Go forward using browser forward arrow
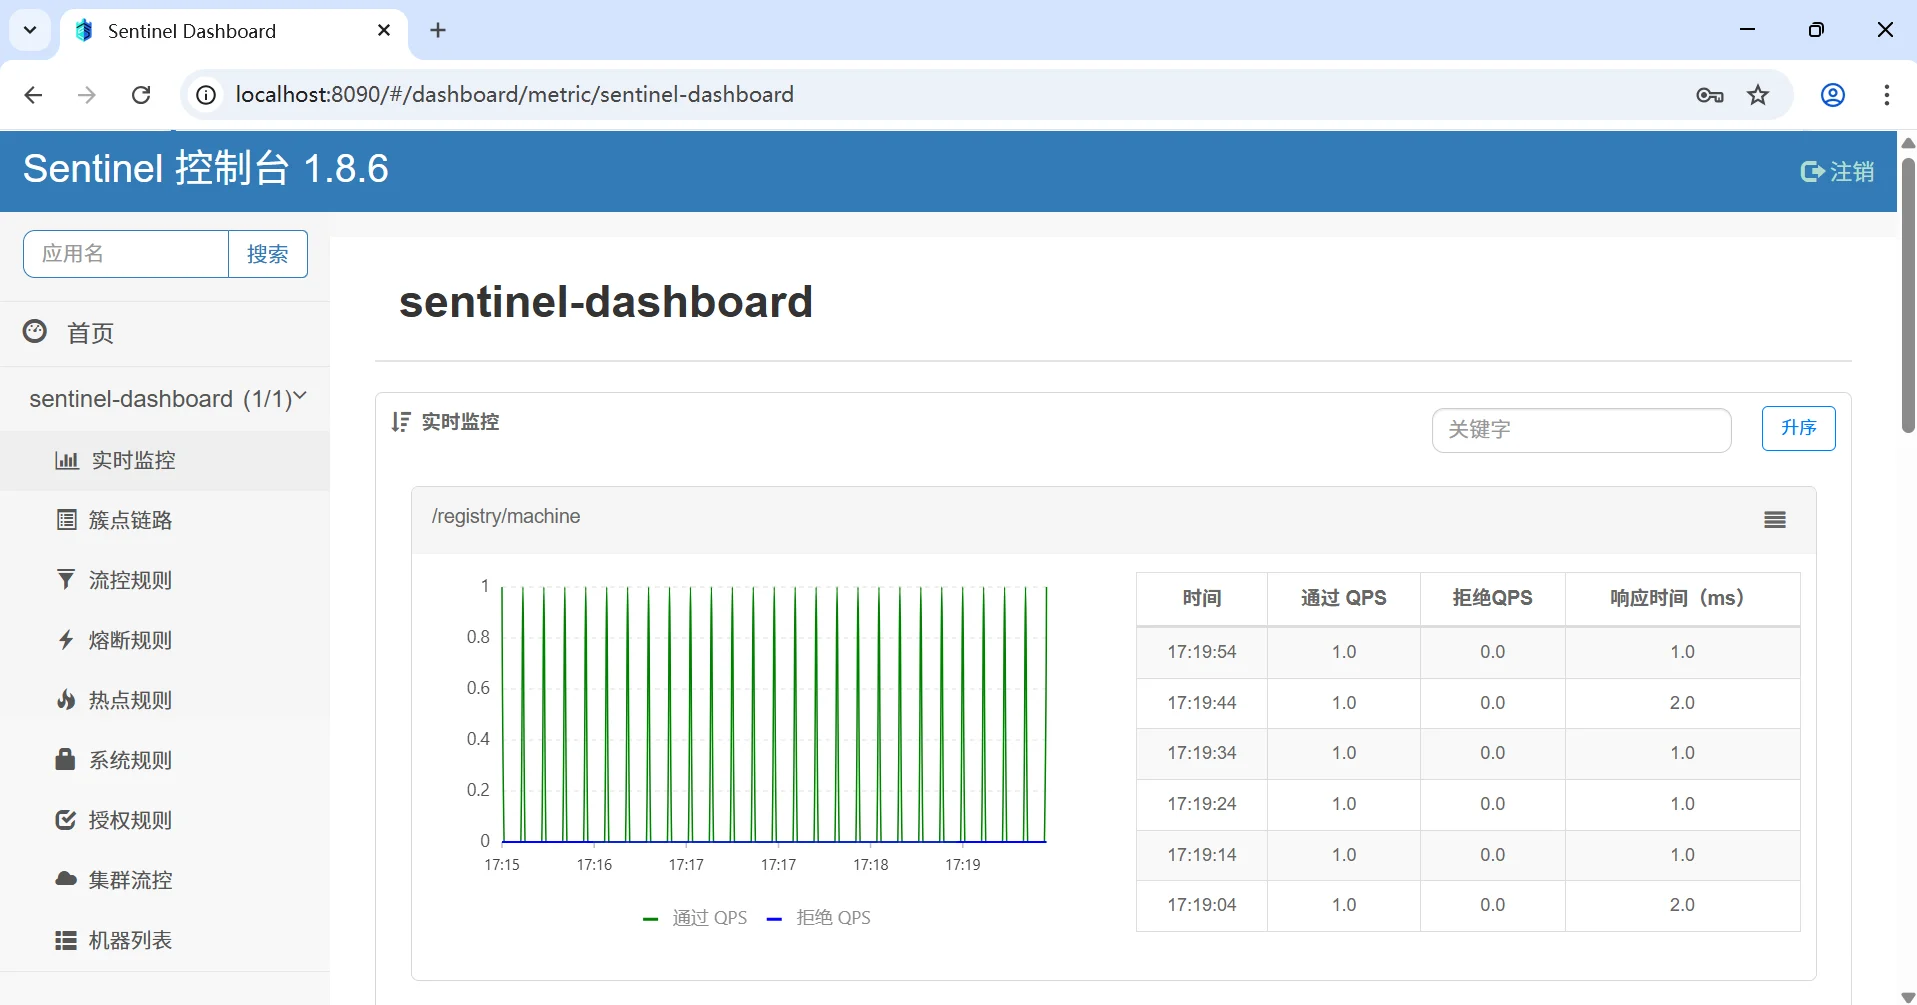 pyautogui.click(x=87, y=95)
